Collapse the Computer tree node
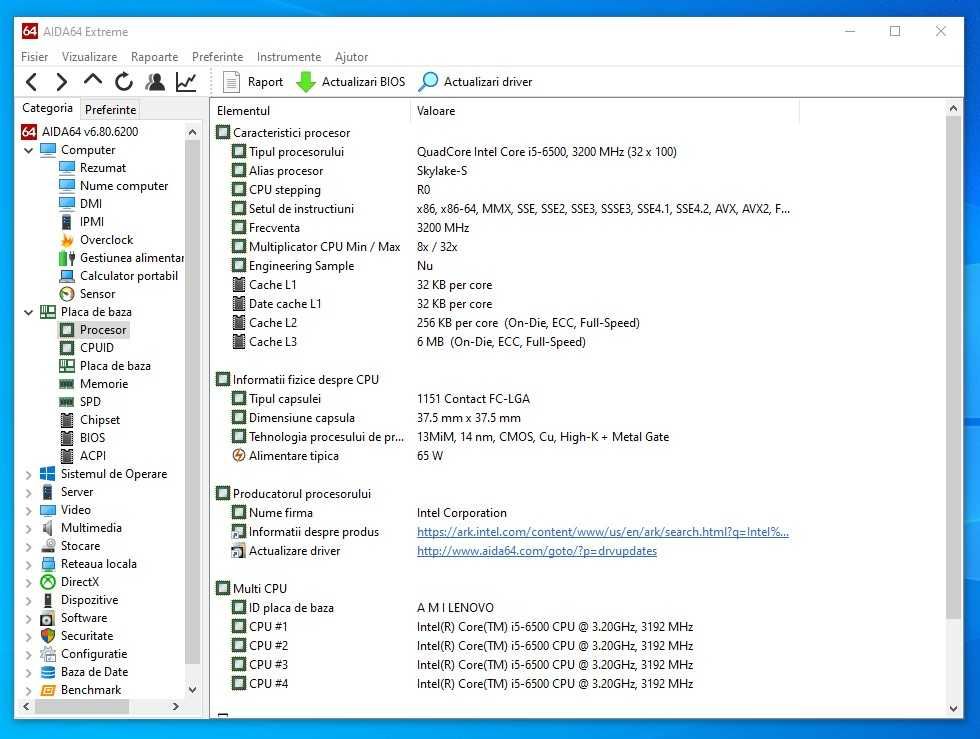Viewport: 980px width, 739px height. pos(28,151)
